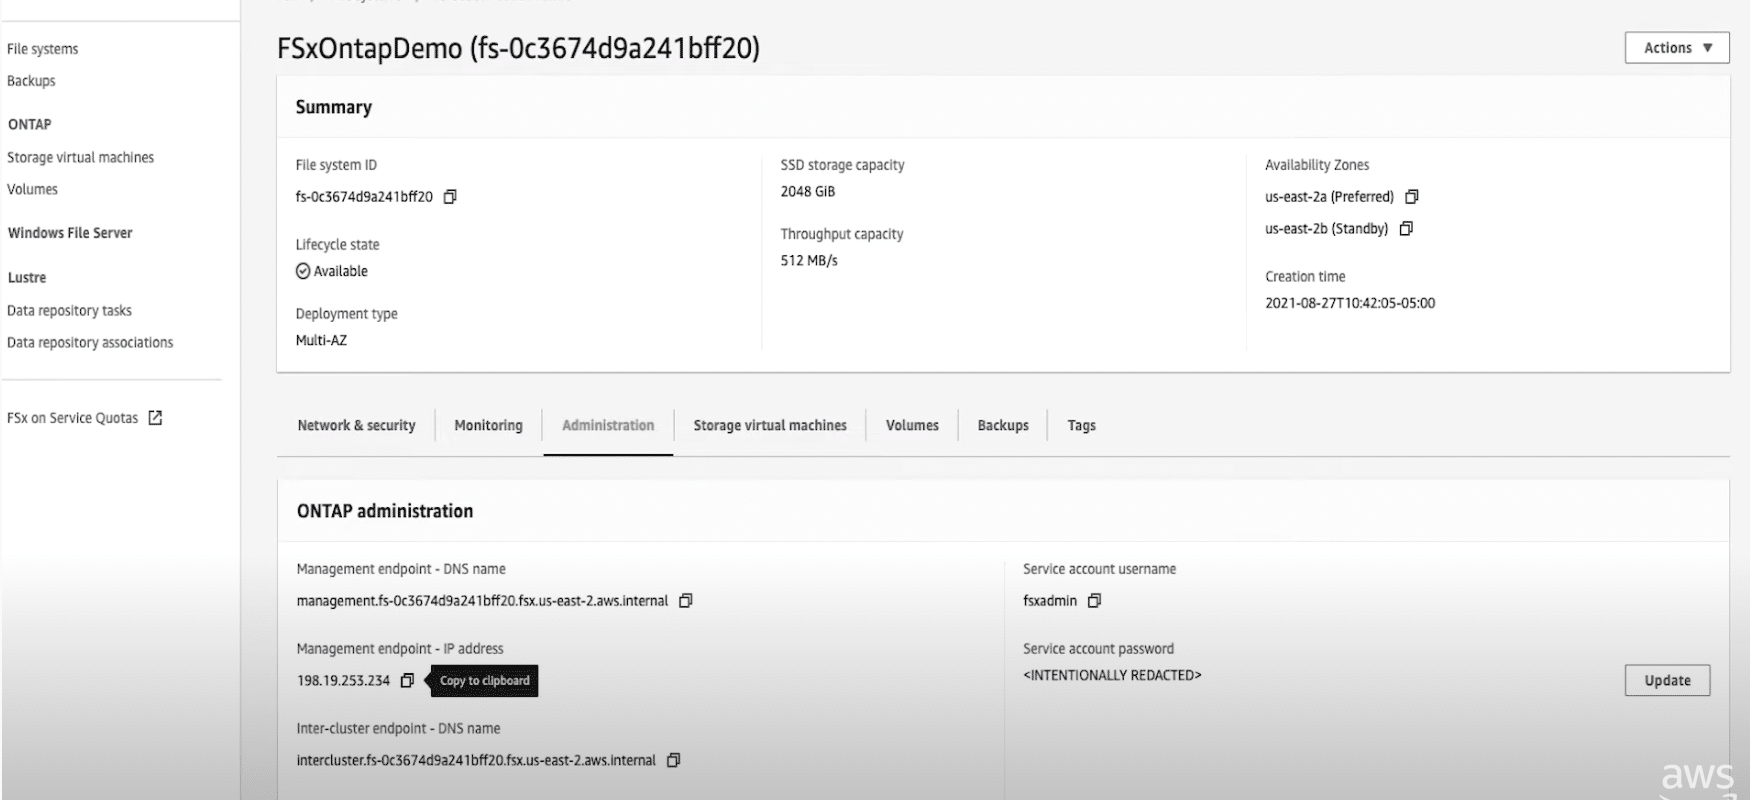Click the INTENTIONALLY REDACTED password text
The image size is (1750, 800).
(1112, 675)
